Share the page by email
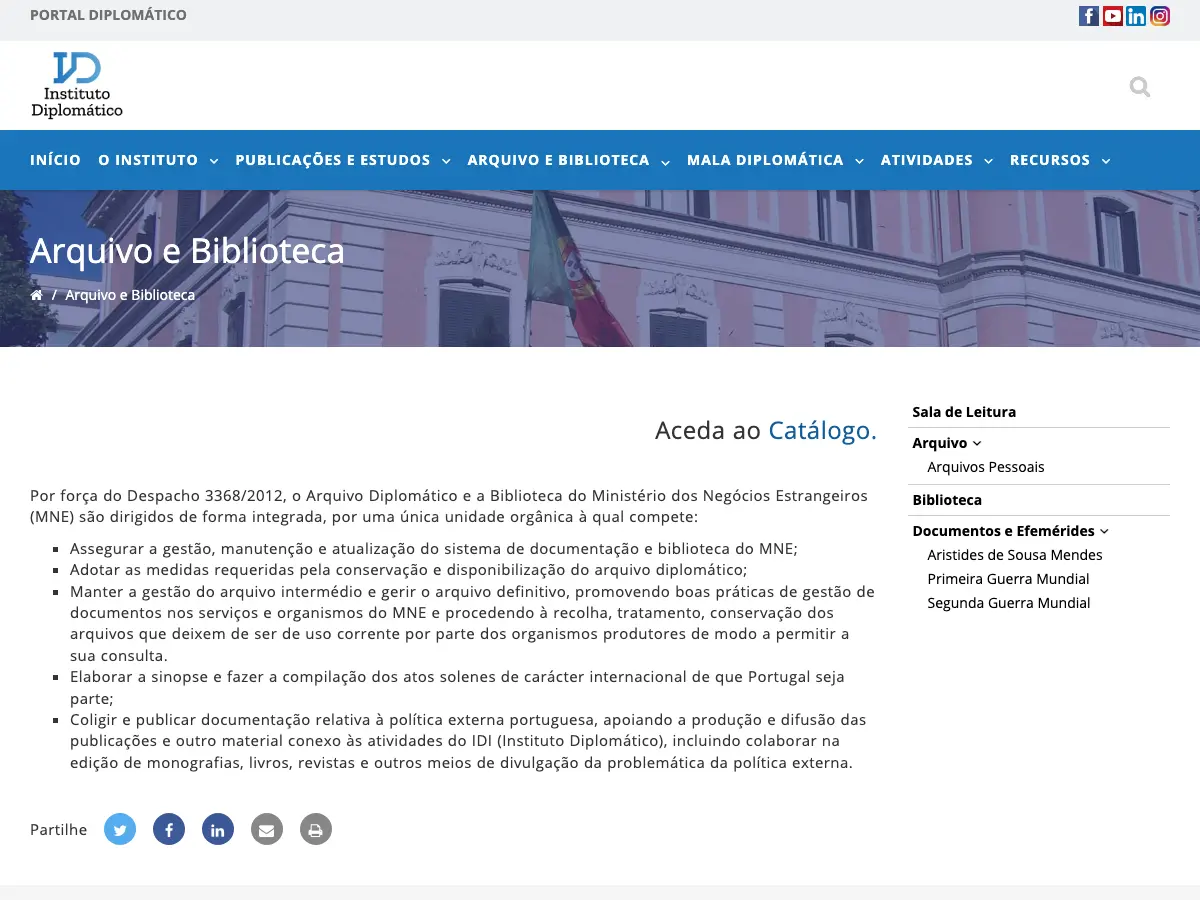The width and height of the screenshot is (1200, 900). (x=267, y=829)
